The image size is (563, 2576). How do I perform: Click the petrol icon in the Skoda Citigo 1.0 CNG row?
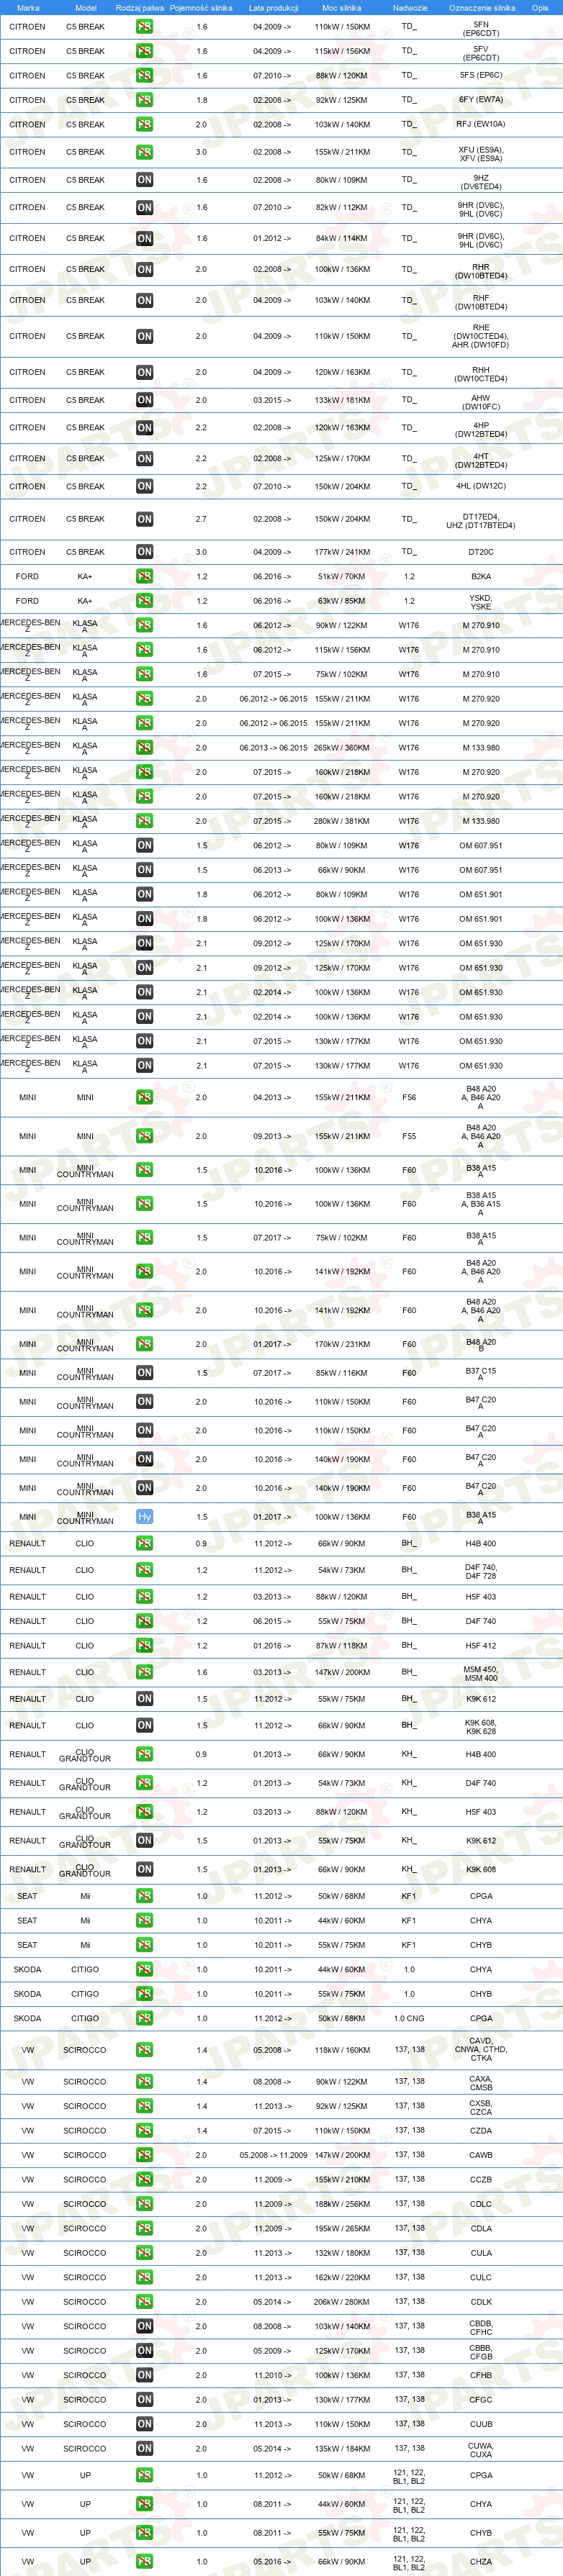pyautogui.click(x=144, y=2018)
